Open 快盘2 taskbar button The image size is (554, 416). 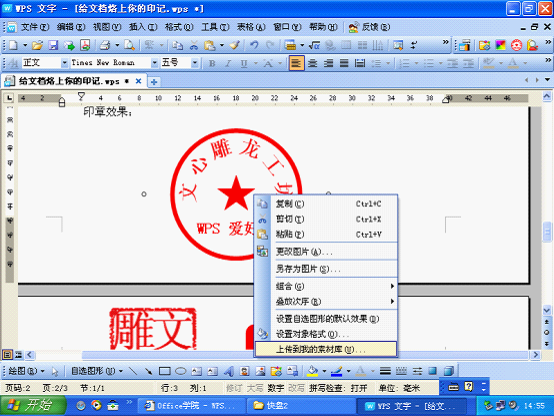[x=300, y=405]
